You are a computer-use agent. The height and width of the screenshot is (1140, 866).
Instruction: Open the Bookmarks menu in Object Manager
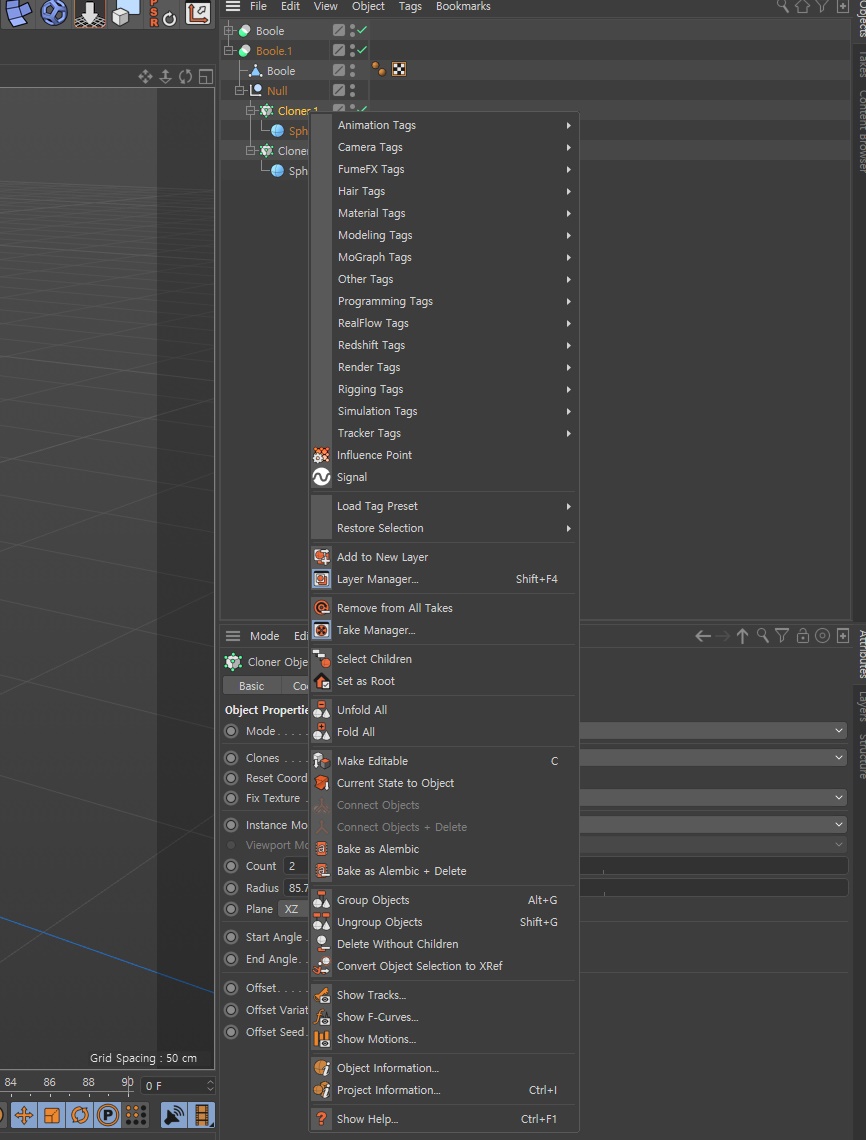click(x=463, y=7)
